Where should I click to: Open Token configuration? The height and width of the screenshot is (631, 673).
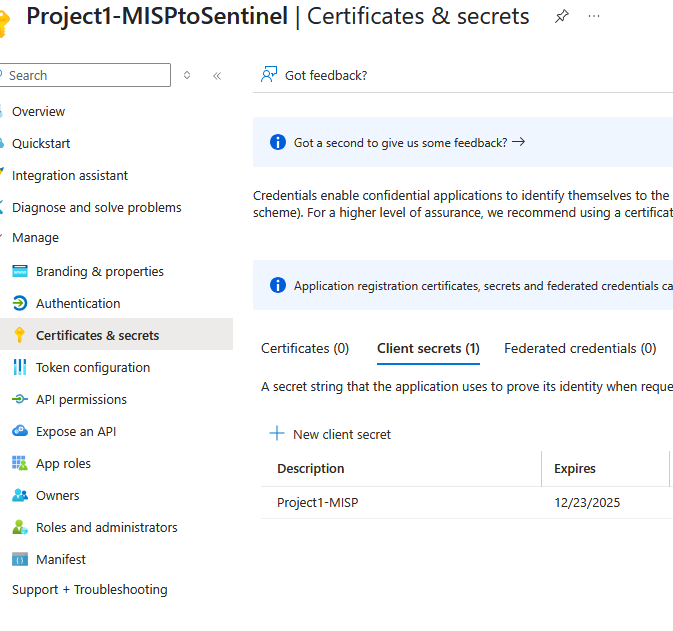pos(93,367)
